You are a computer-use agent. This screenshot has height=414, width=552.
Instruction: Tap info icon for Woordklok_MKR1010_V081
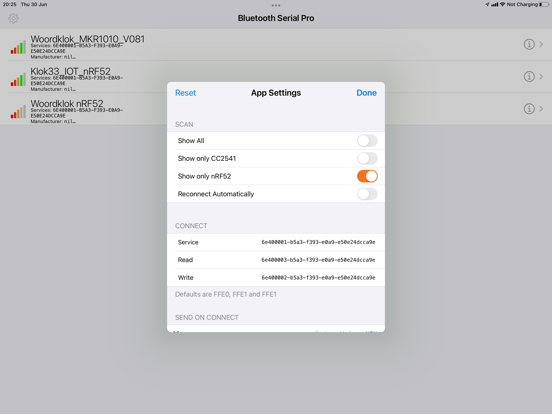[x=529, y=44]
